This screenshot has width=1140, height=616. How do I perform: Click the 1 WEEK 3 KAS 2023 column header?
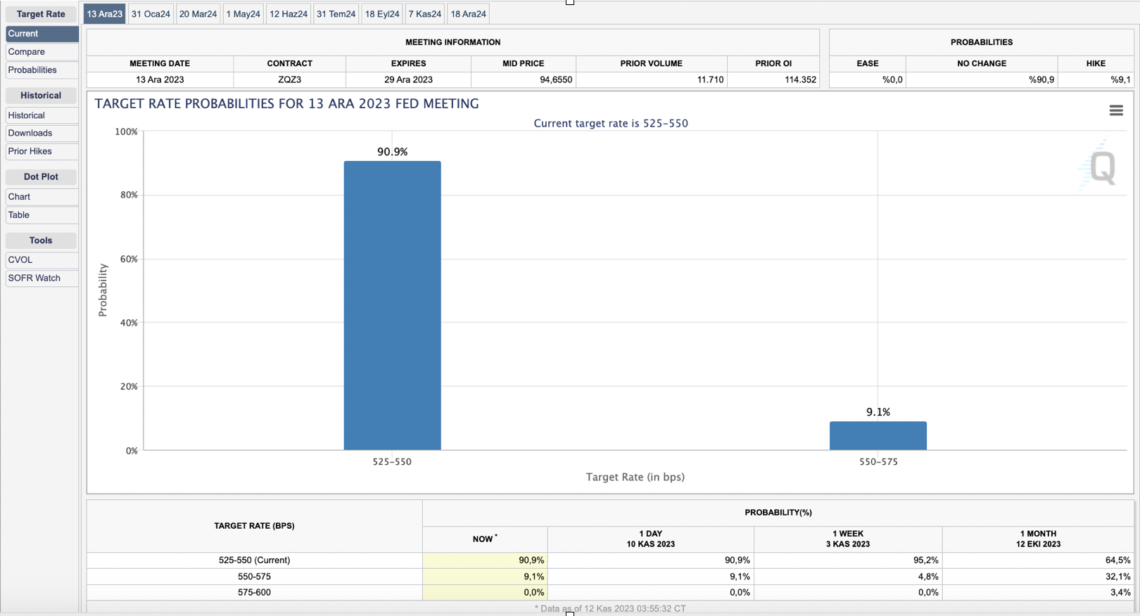pos(848,539)
